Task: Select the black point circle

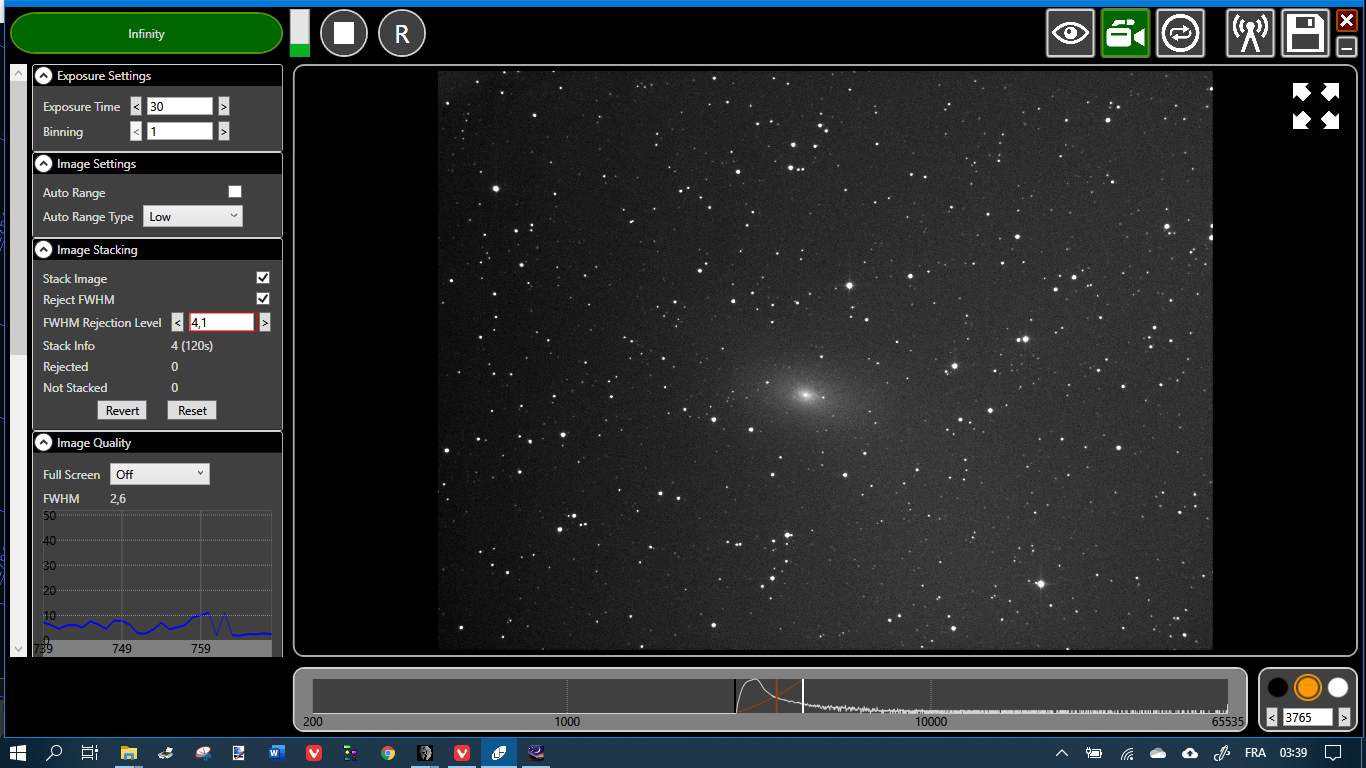Action: 1278,687
